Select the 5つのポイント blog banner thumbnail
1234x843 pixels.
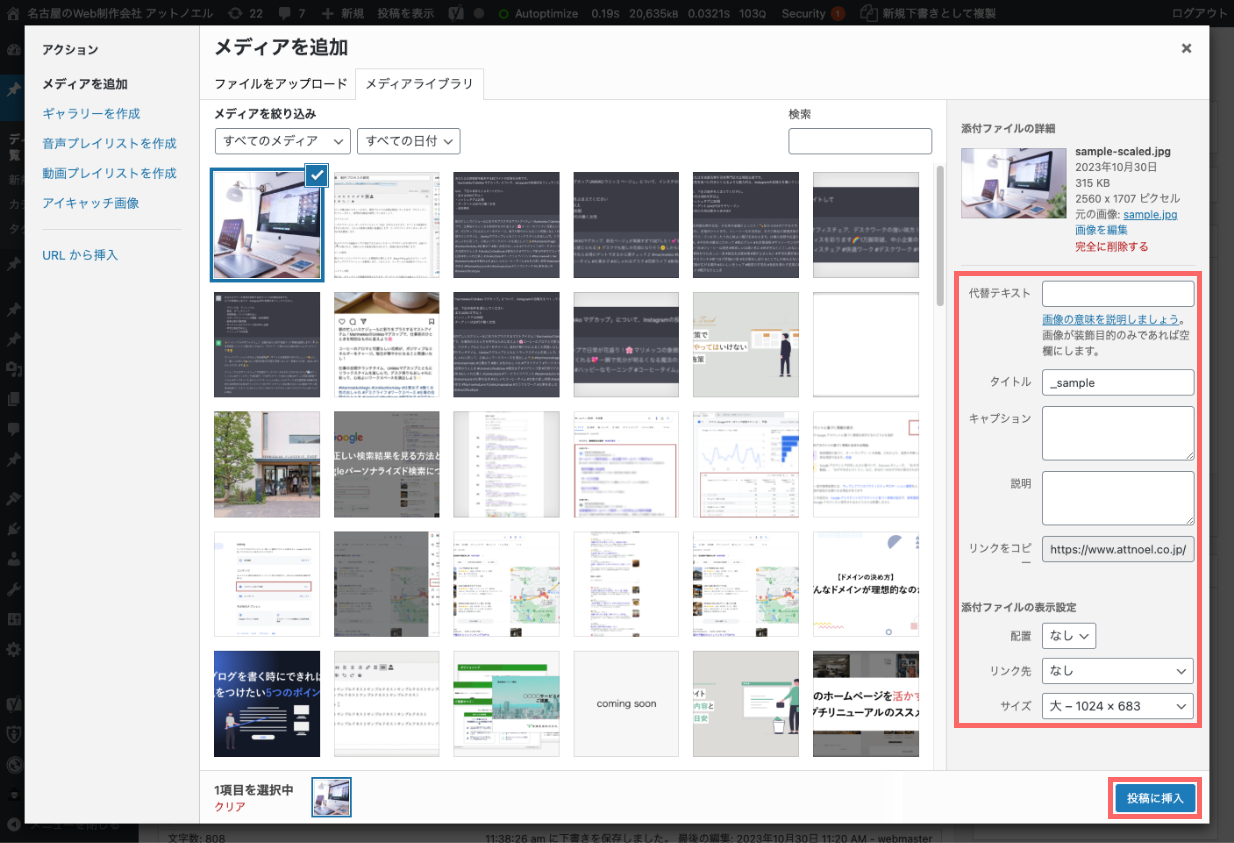[267, 704]
